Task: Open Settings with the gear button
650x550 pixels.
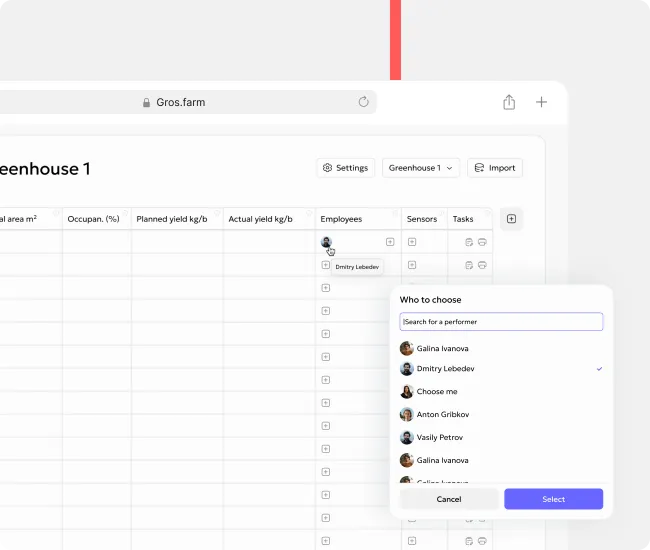Action: [345, 168]
